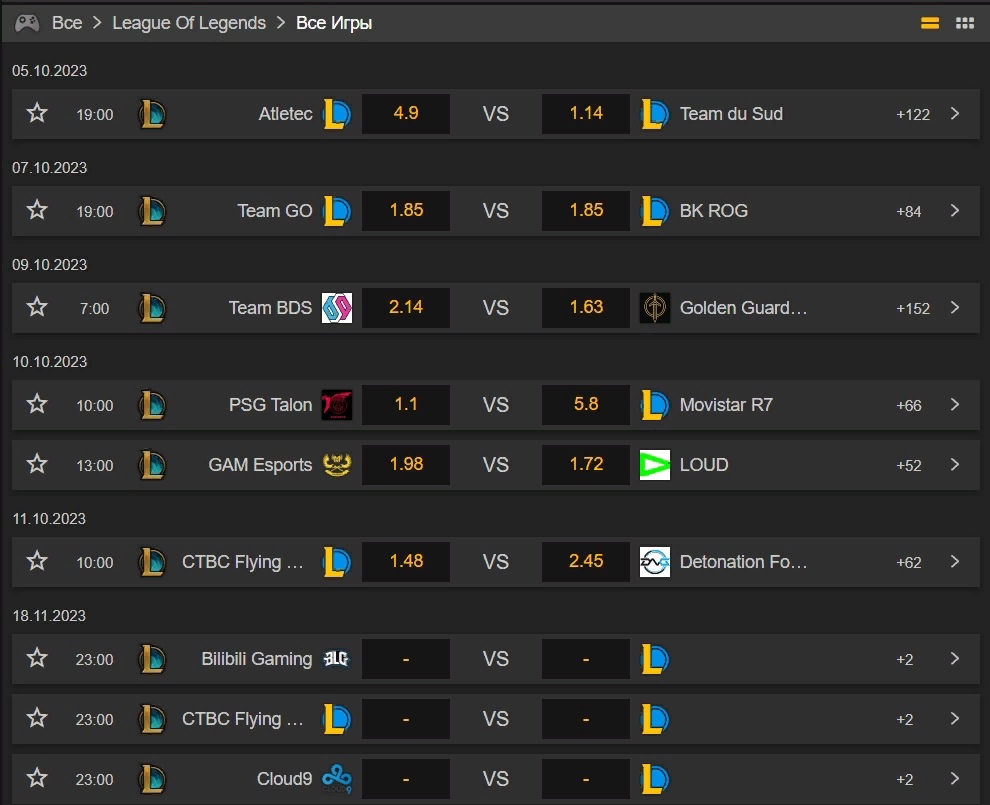
Task: Bet on Atletec at odds 4.9
Action: pos(406,114)
